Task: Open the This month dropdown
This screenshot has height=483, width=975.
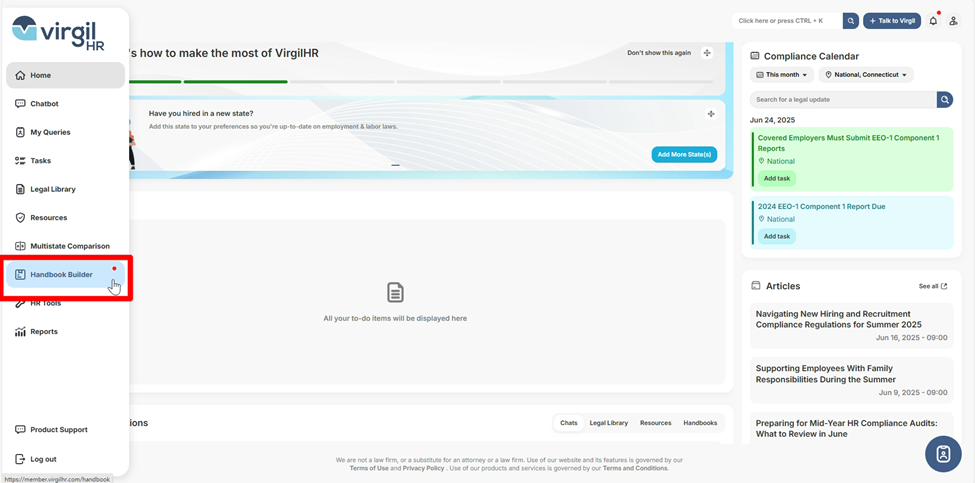Action: tap(782, 75)
